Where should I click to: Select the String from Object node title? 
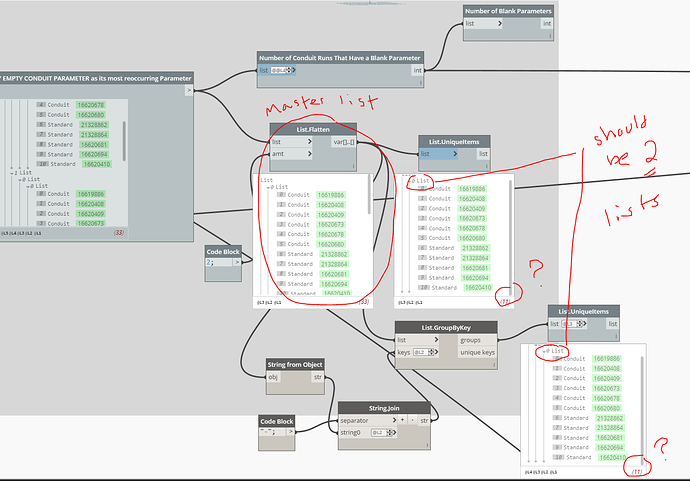point(295,364)
